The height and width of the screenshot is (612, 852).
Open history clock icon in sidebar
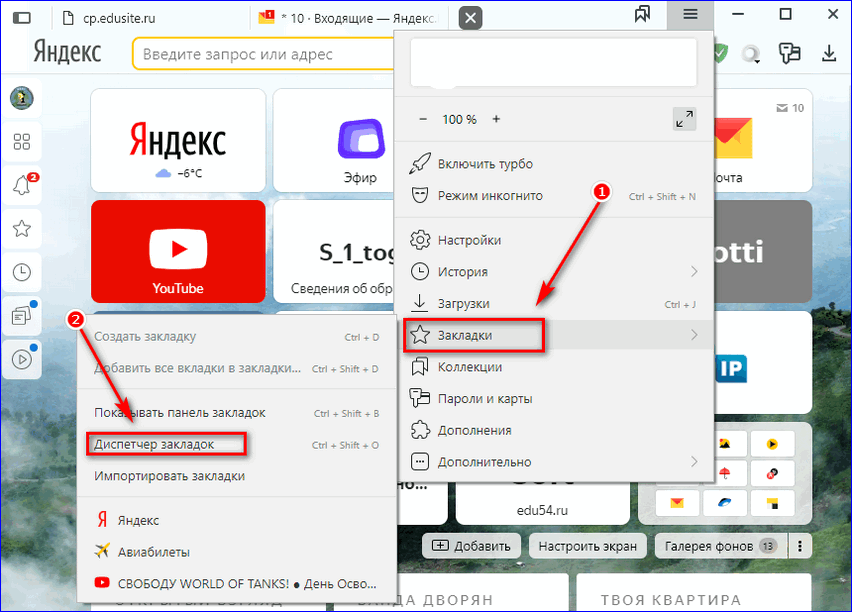(21, 272)
